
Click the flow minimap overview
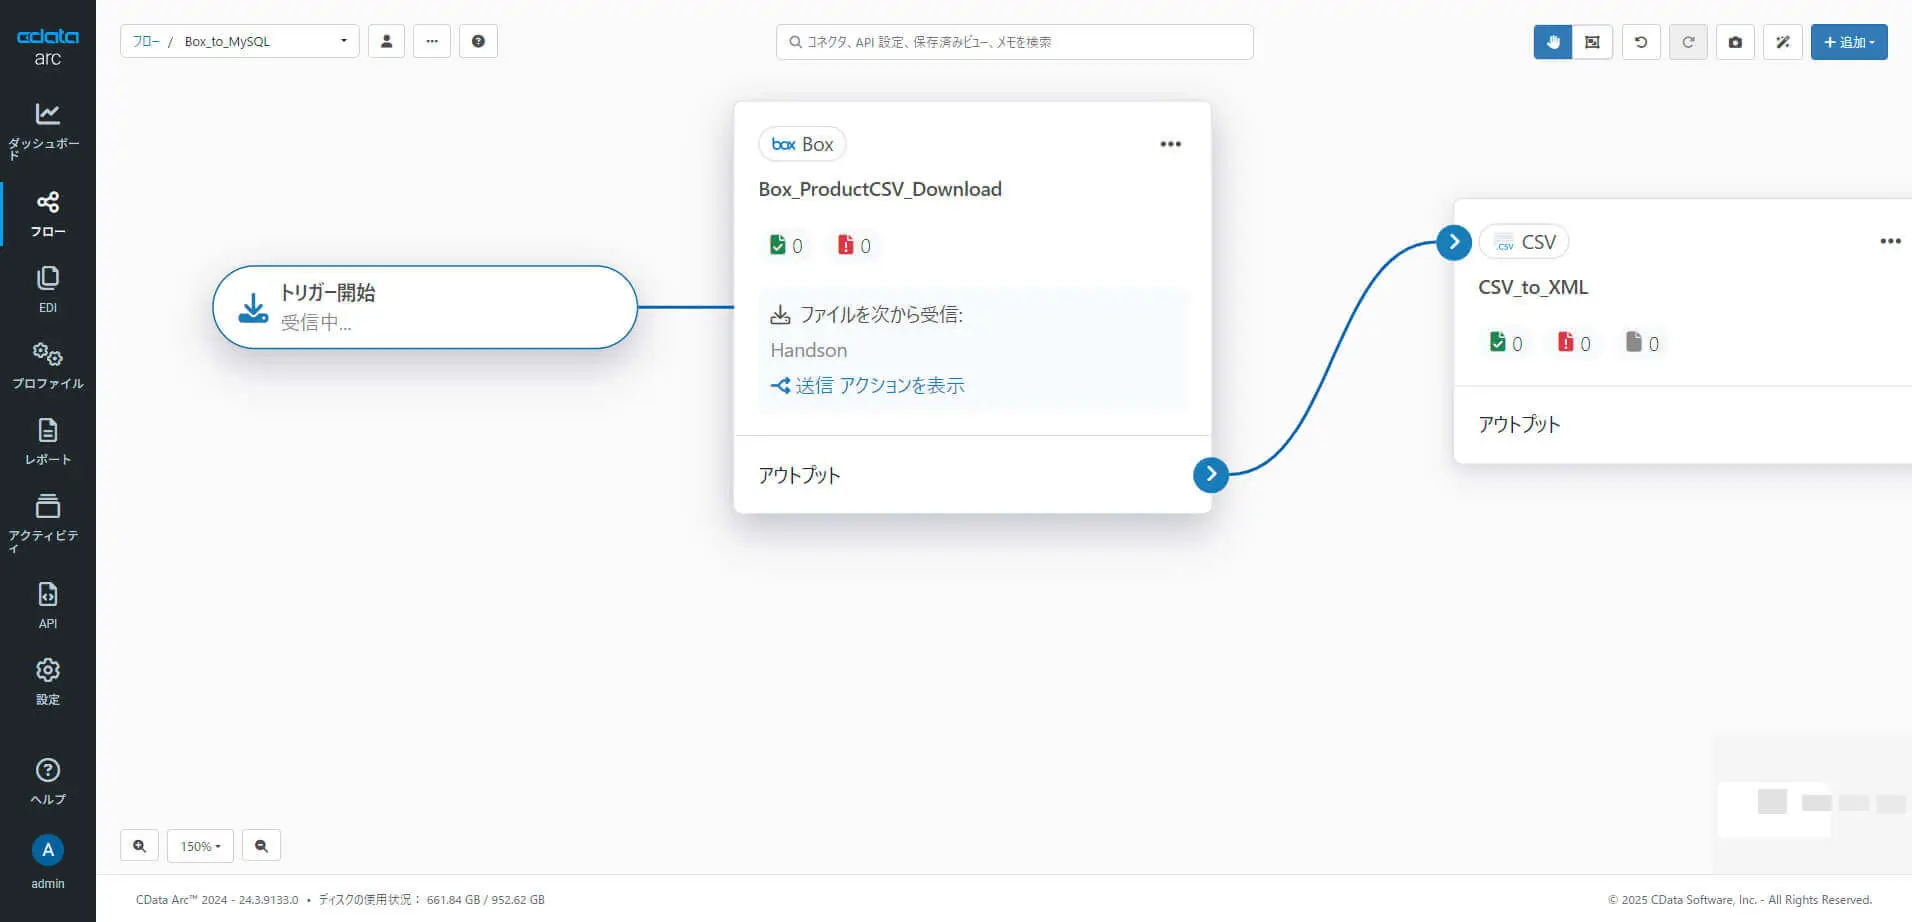[x=1811, y=804]
